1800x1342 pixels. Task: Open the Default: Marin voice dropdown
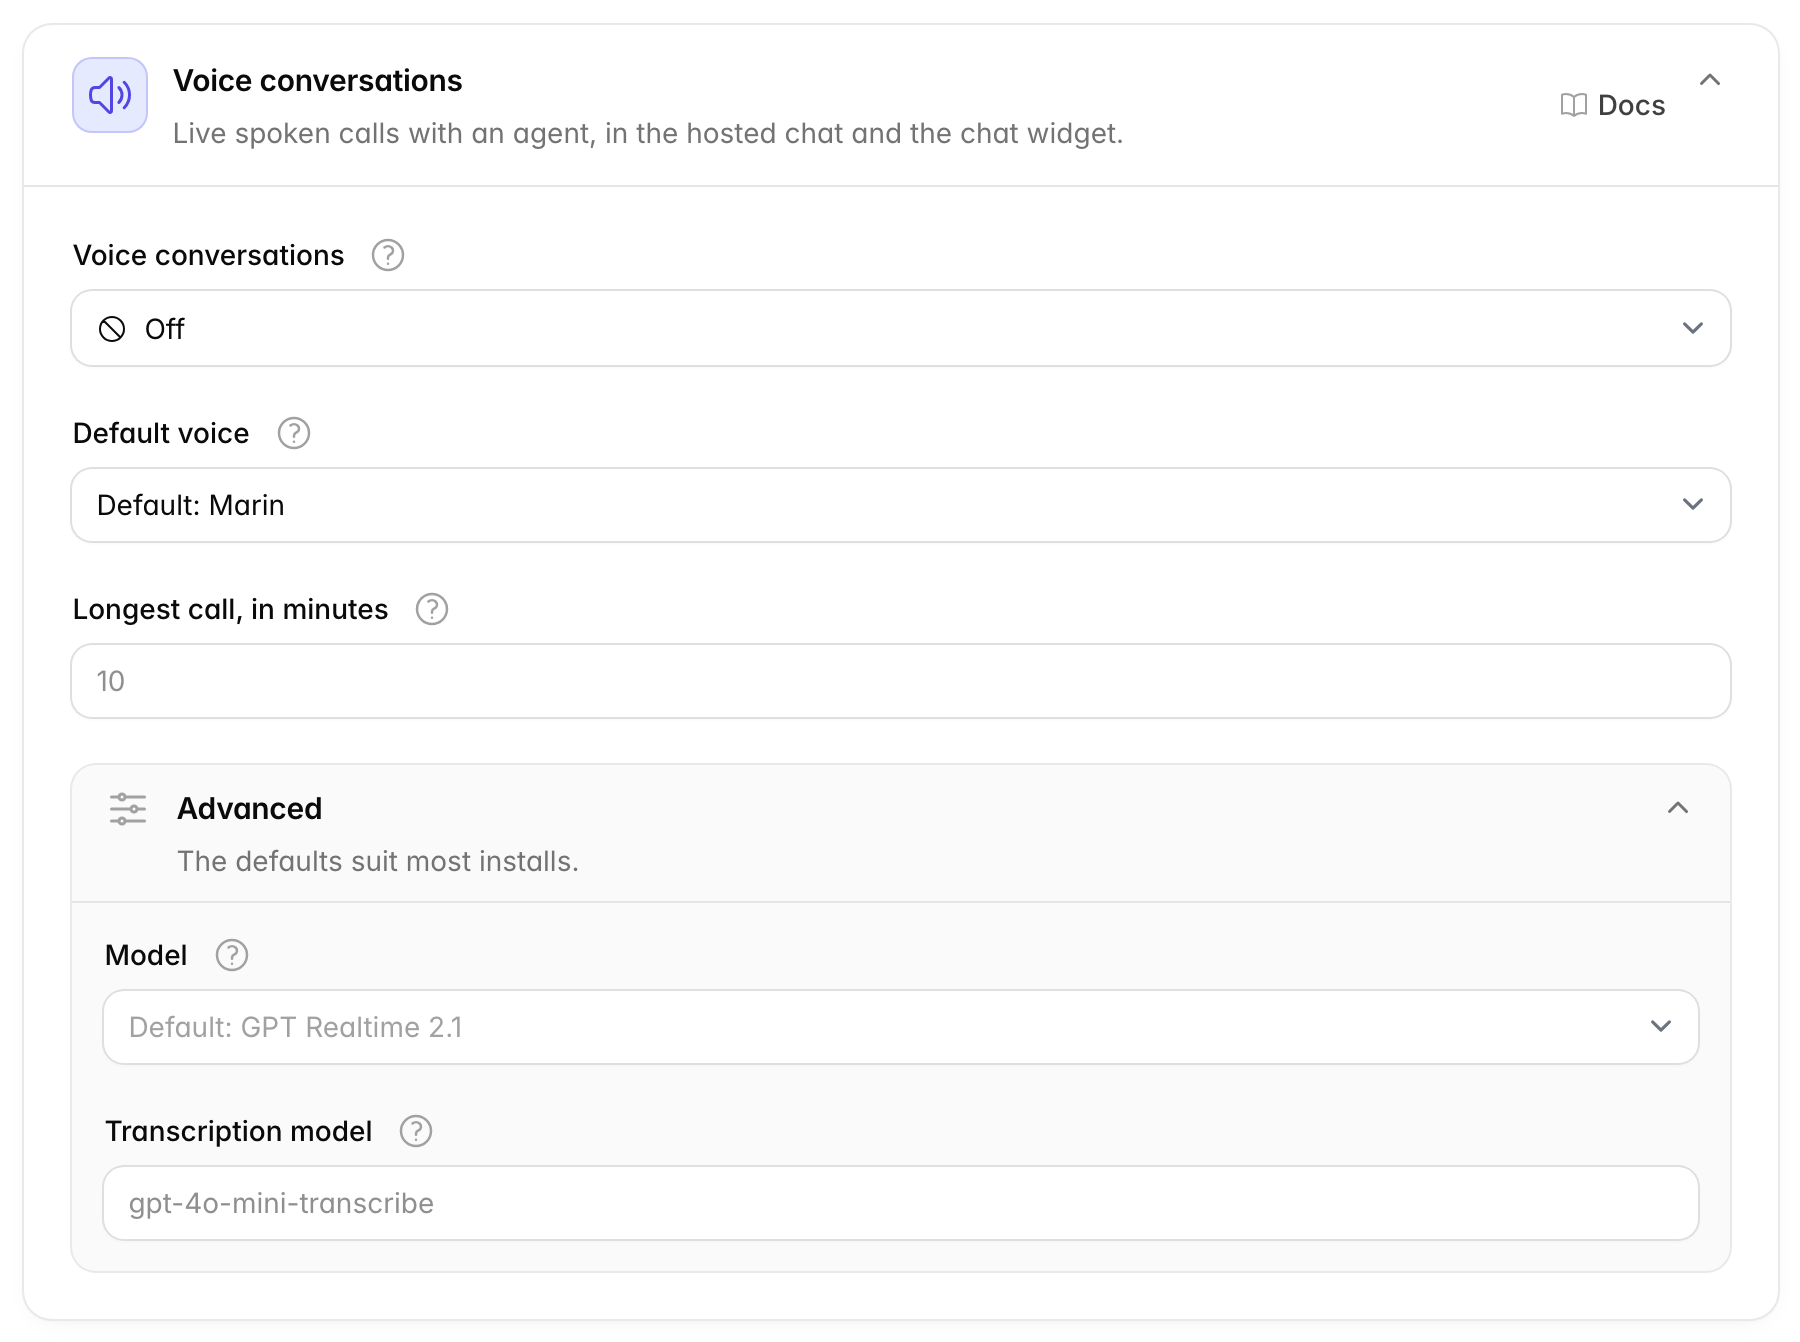point(900,505)
